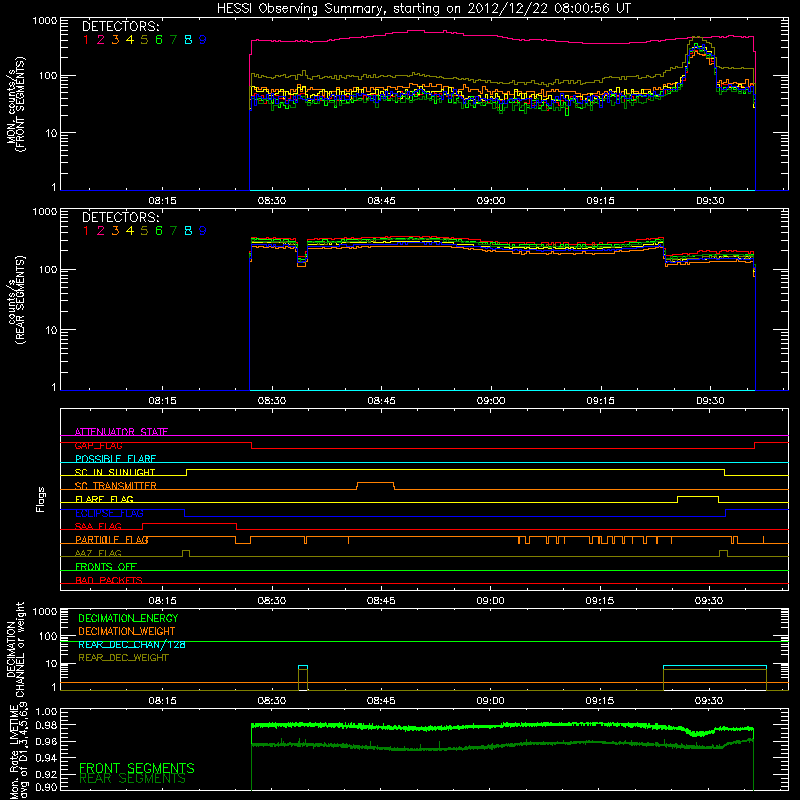Click the cyan REAR_DEC_CHAN pulse near 08:34
This screenshot has width=800, height=800.
tap(303, 666)
